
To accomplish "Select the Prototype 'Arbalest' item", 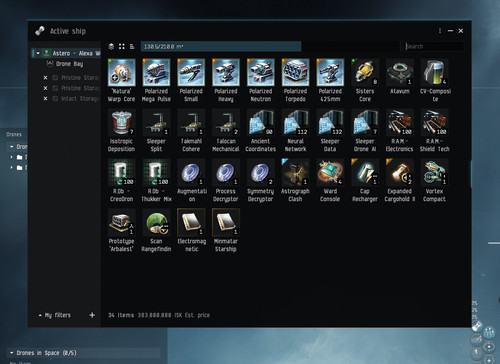I will point(122,230).
